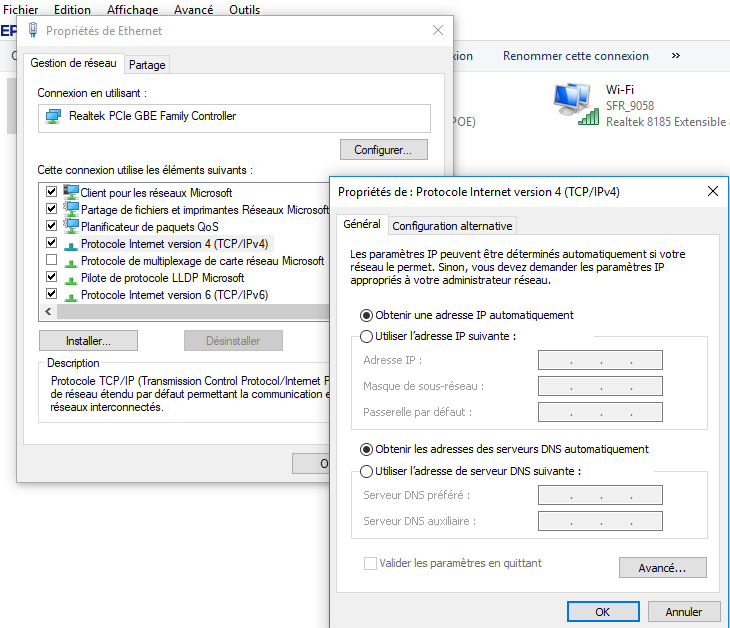Switch to the Partage tab
The height and width of the screenshot is (628, 730).
147,65
